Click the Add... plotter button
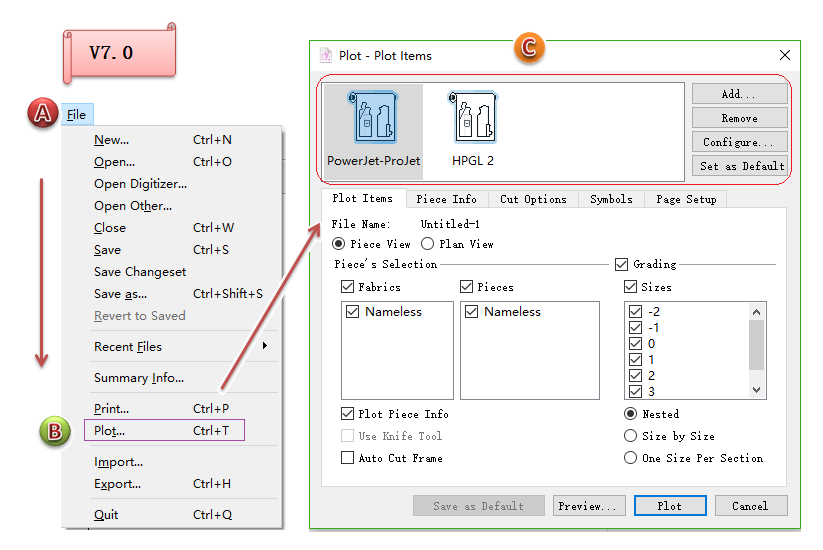 739,94
